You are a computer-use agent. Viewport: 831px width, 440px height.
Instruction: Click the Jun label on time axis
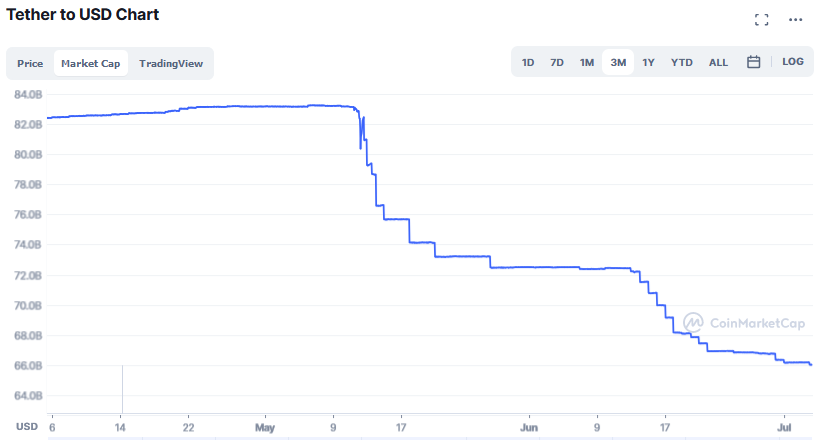click(x=529, y=427)
